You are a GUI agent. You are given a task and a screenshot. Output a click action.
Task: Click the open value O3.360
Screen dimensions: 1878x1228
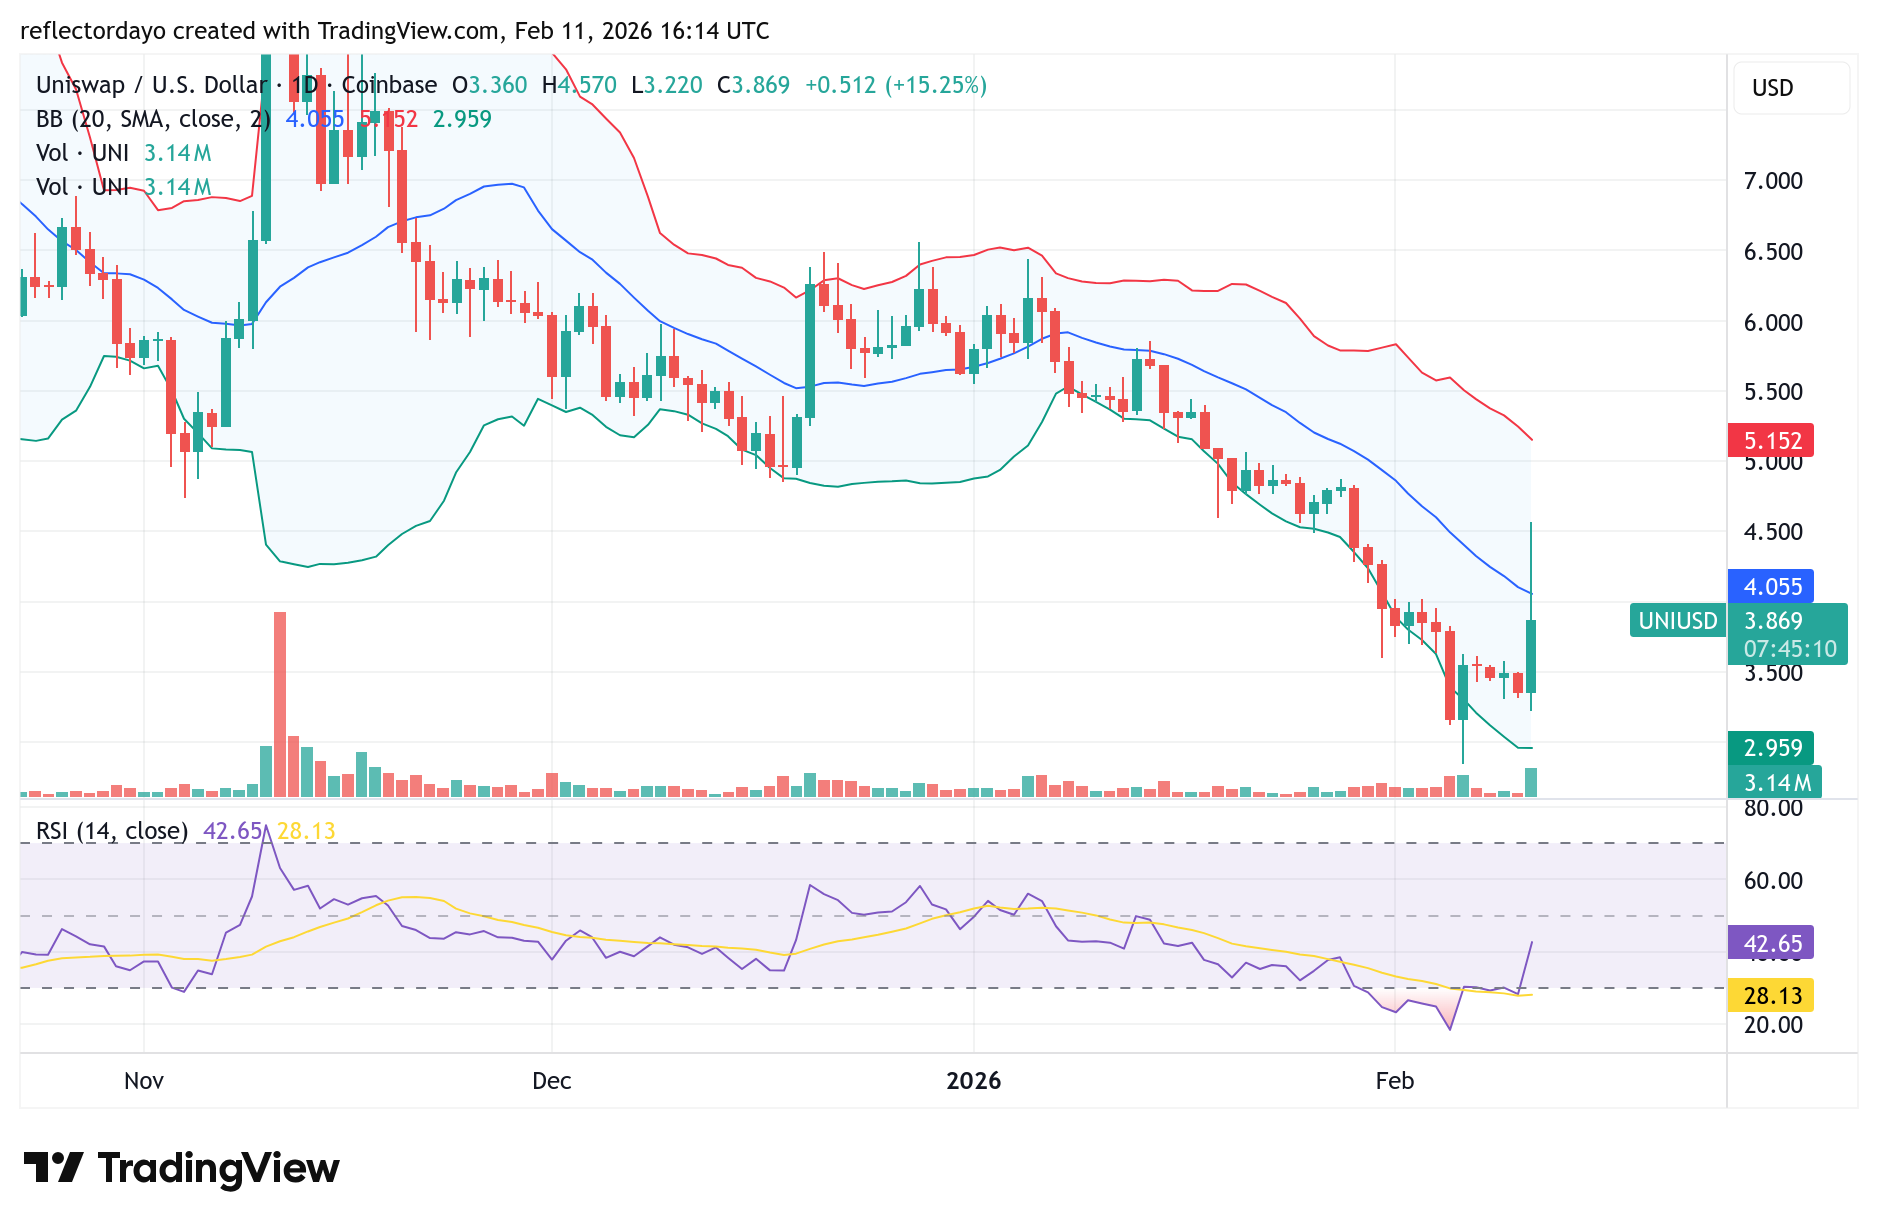click(x=489, y=85)
